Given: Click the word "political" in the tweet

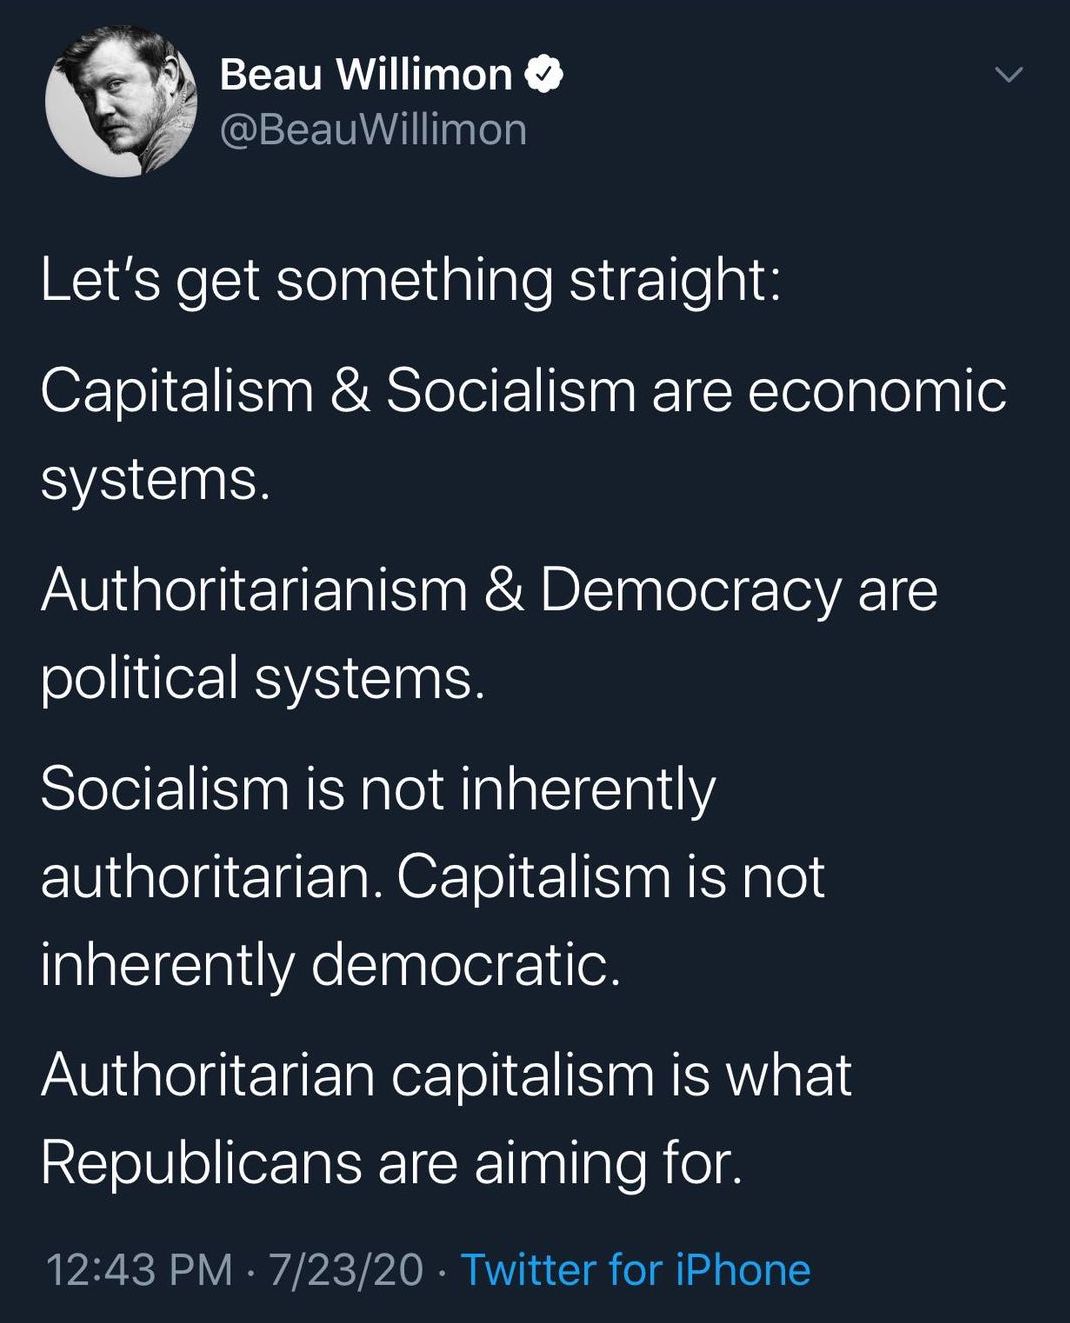Looking at the screenshot, I should click(139, 678).
